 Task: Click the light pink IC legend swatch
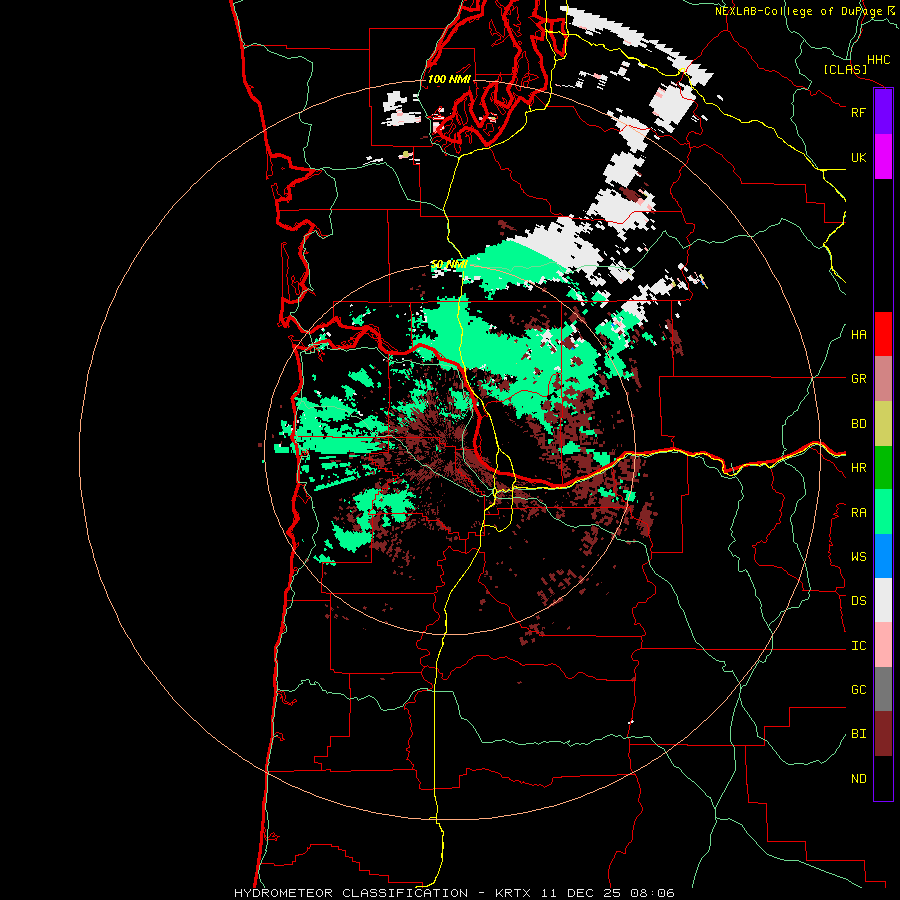(x=883, y=645)
